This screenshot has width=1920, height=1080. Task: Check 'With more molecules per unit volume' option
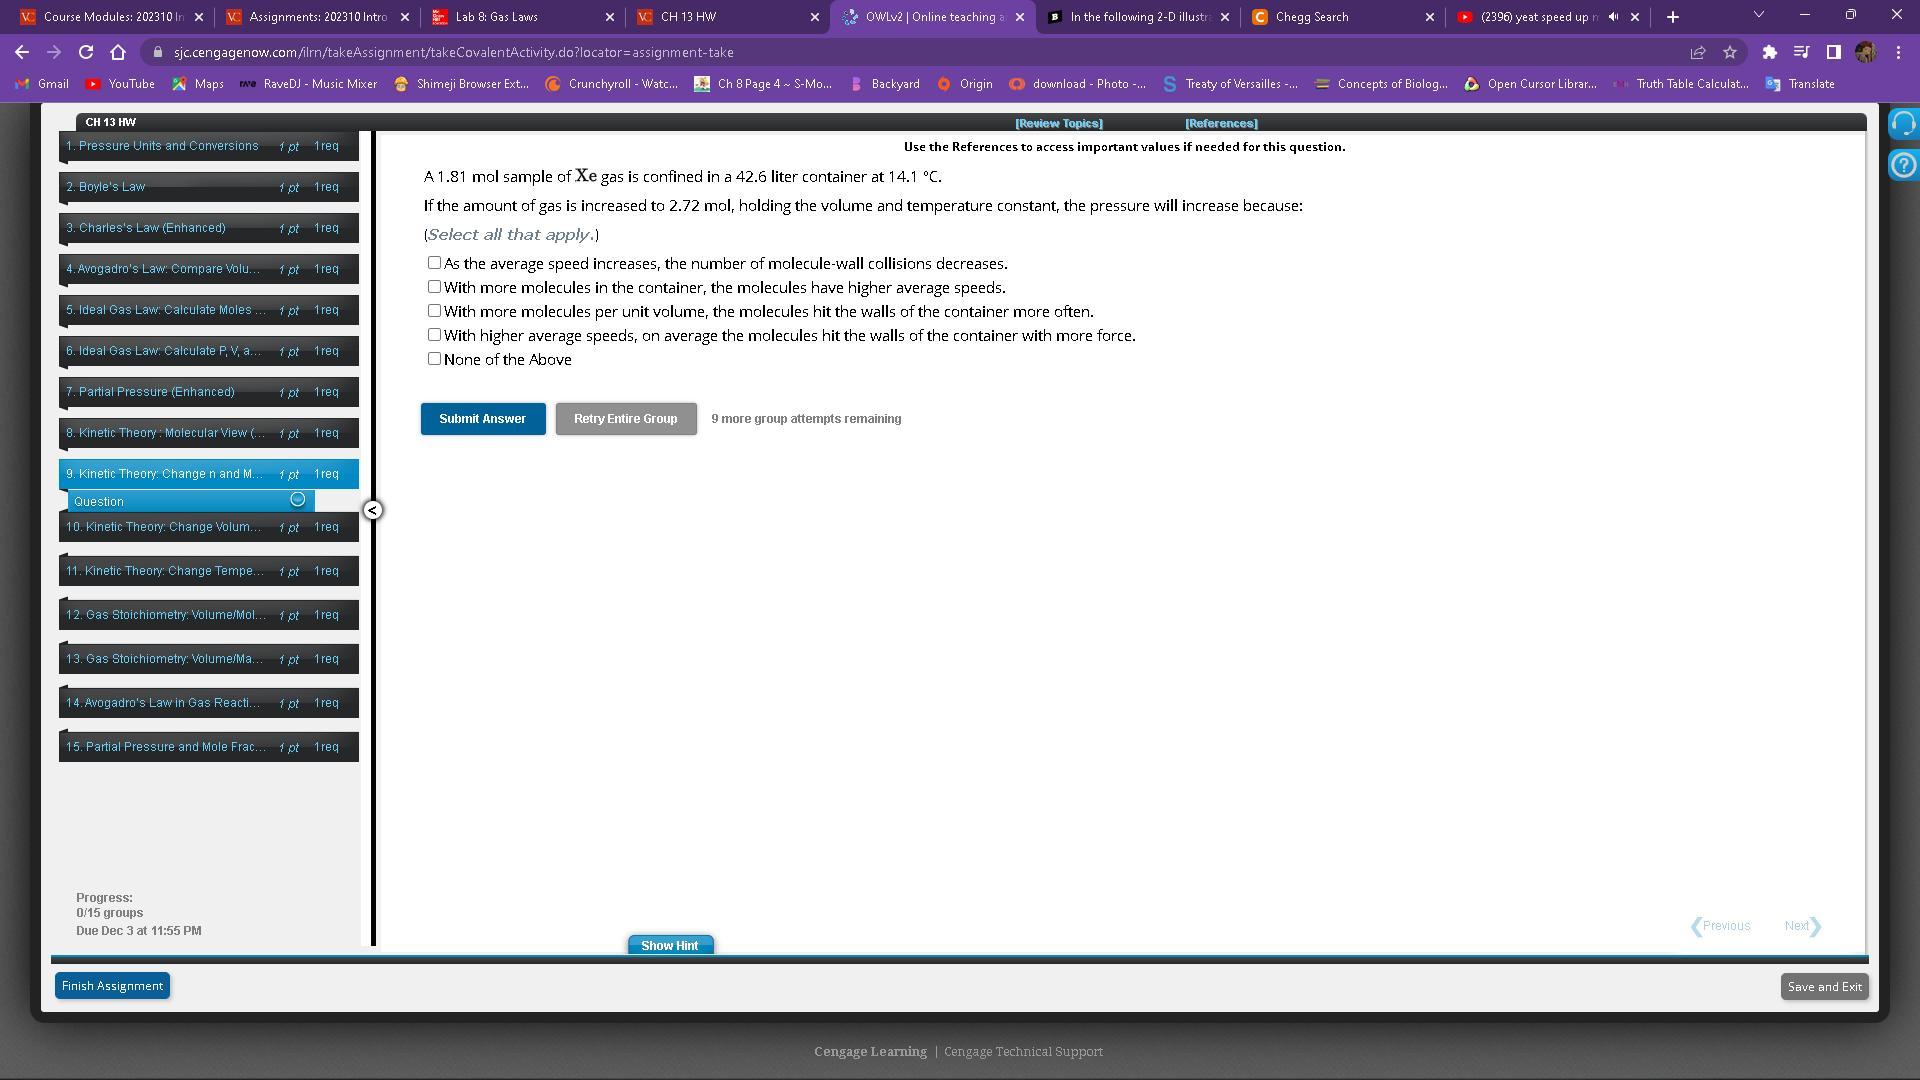coord(434,311)
